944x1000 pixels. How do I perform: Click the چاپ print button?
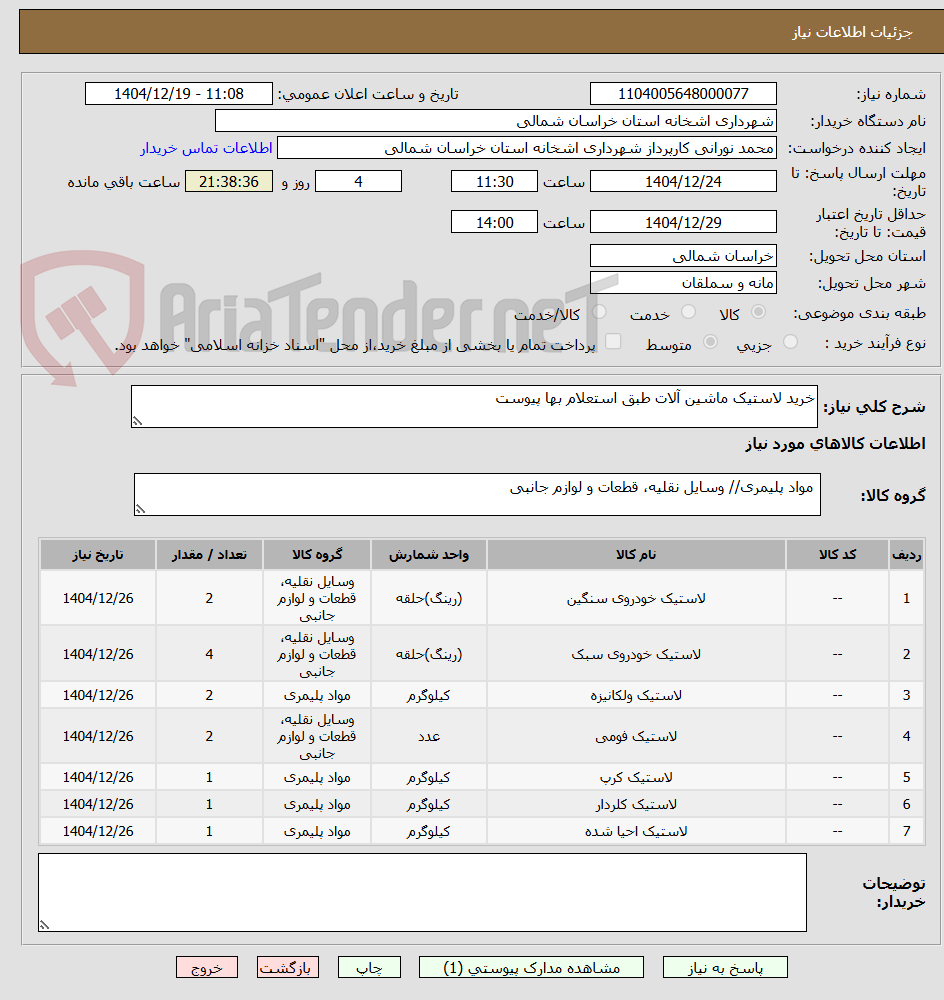click(369, 967)
